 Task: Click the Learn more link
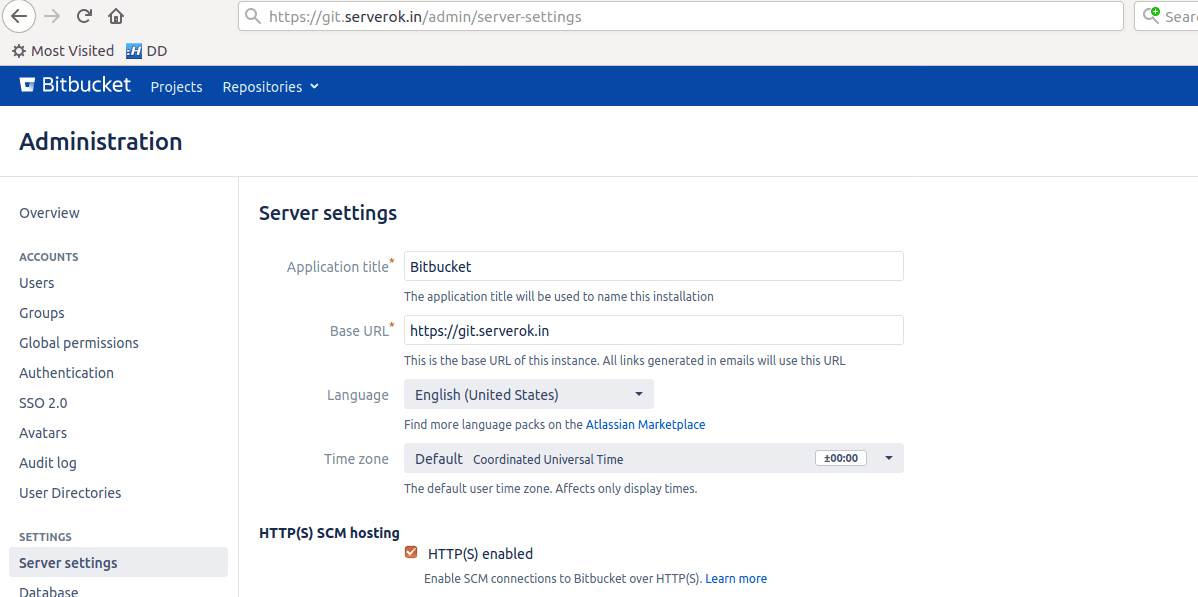pyautogui.click(x=736, y=578)
